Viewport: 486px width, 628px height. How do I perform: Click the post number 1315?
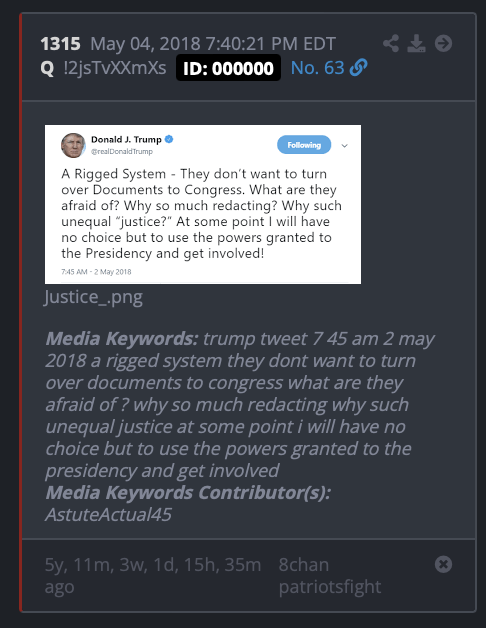click(x=60, y=44)
